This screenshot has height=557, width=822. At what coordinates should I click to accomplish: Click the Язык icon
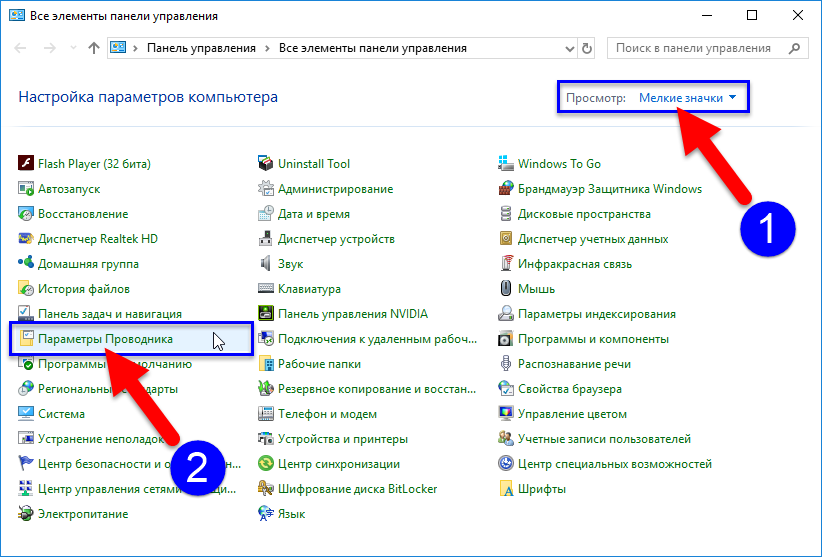266,514
